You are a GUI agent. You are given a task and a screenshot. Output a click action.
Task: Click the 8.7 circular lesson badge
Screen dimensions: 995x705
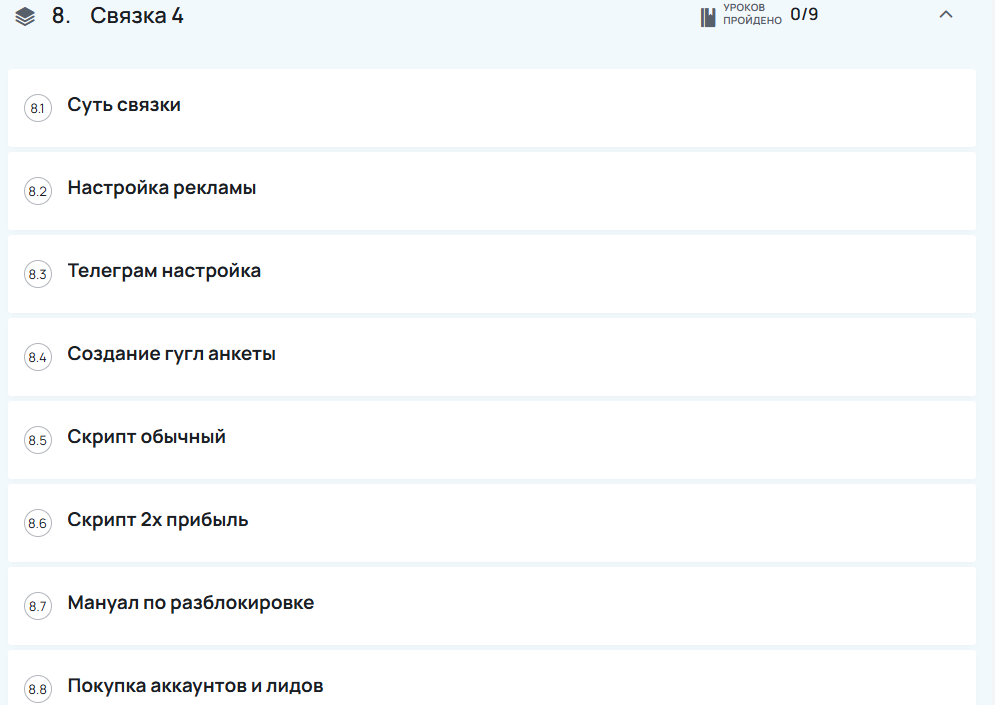pyautogui.click(x=37, y=606)
